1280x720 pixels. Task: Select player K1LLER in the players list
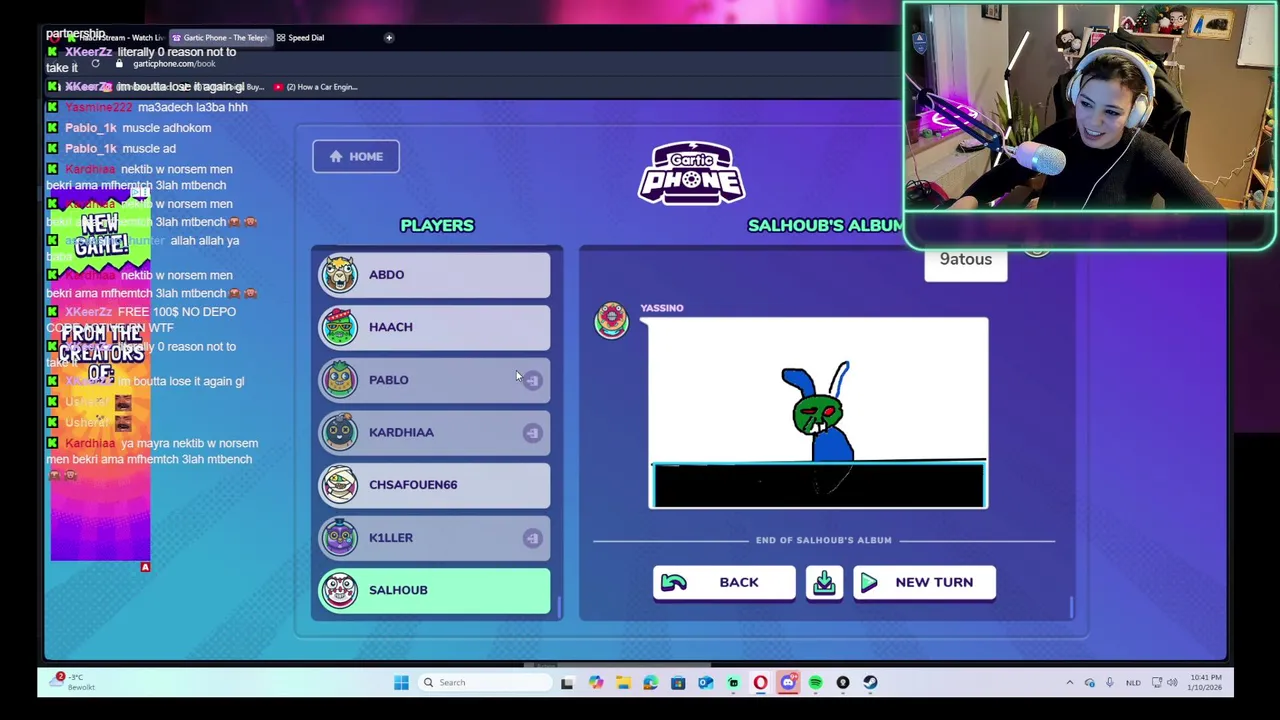tap(434, 538)
